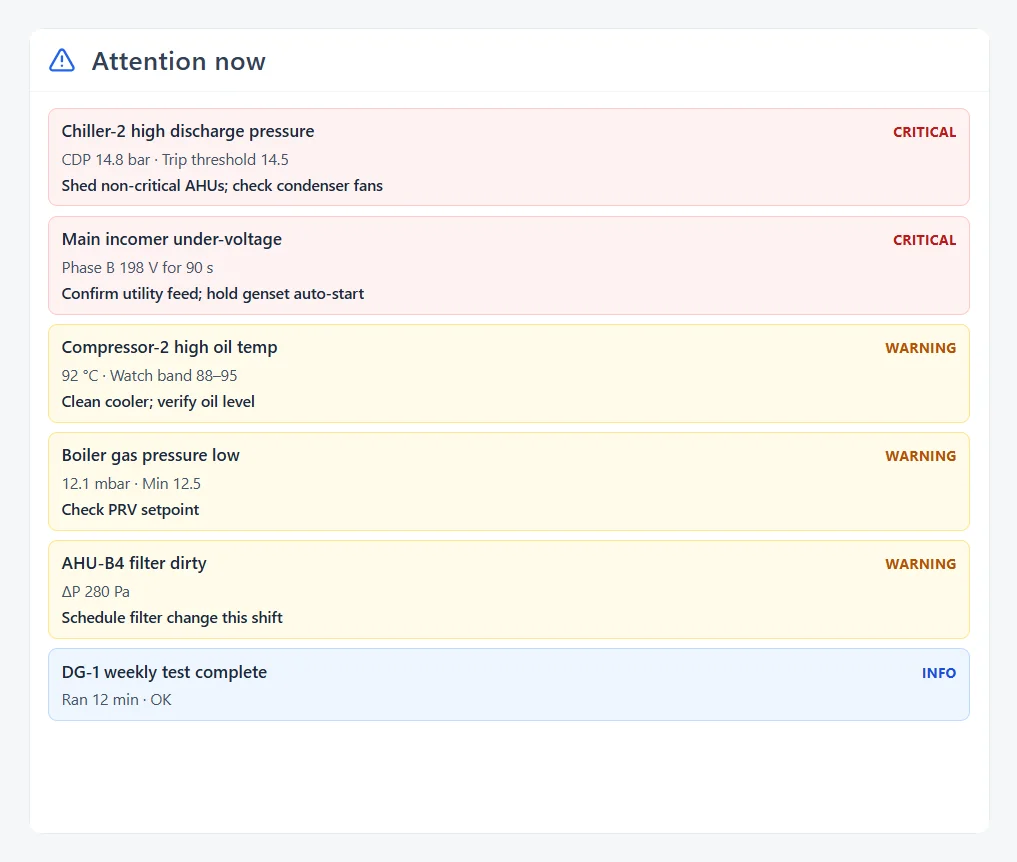
Task: Open the Boiler gas pressure low alert
Action: coord(508,481)
